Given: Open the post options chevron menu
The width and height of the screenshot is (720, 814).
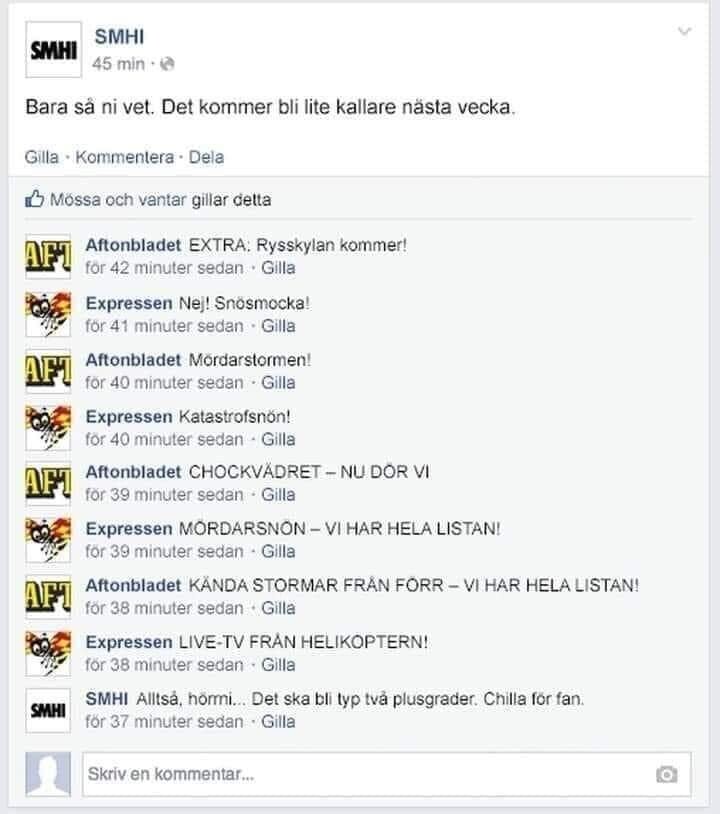Looking at the screenshot, I should (x=685, y=32).
